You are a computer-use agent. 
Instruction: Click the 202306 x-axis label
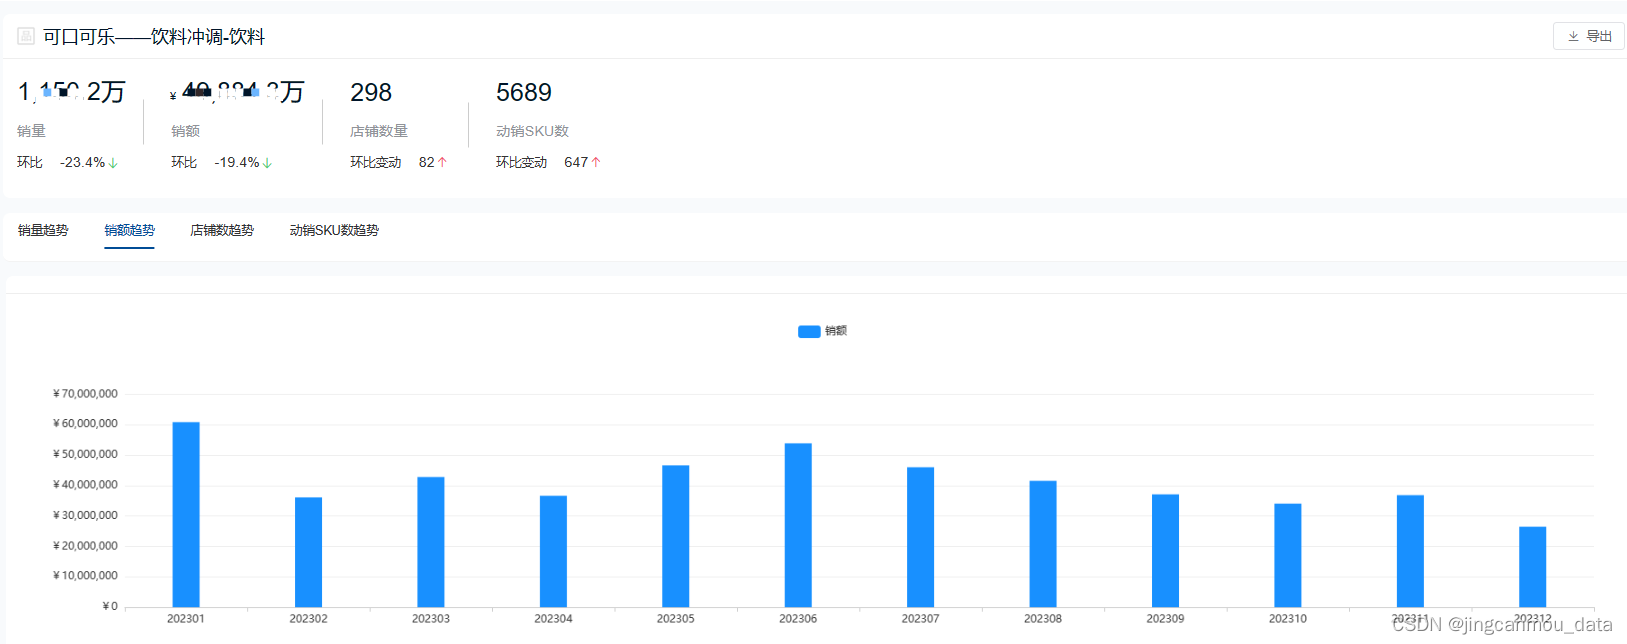798,619
